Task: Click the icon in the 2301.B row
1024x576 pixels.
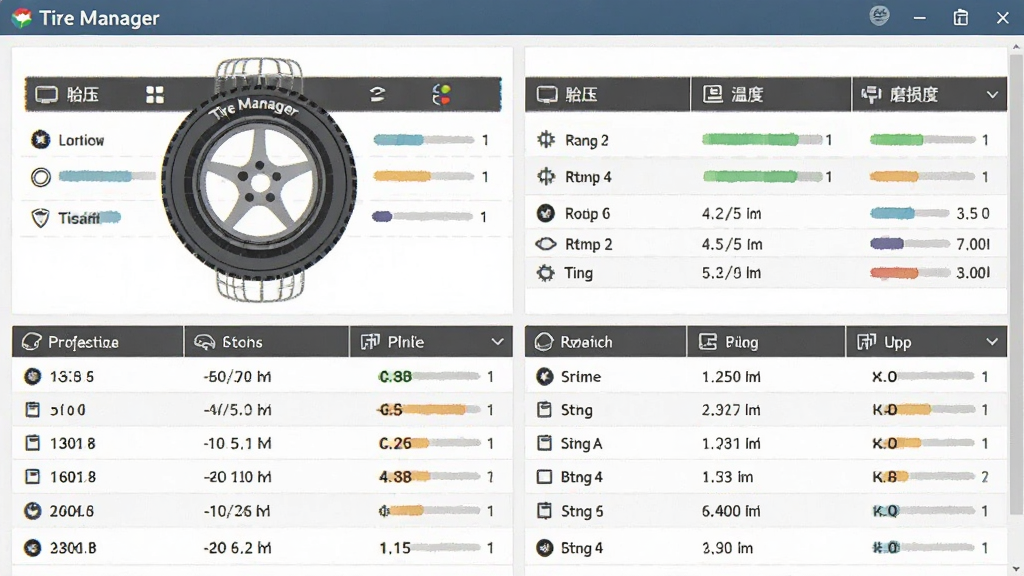Action: click(32, 548)
